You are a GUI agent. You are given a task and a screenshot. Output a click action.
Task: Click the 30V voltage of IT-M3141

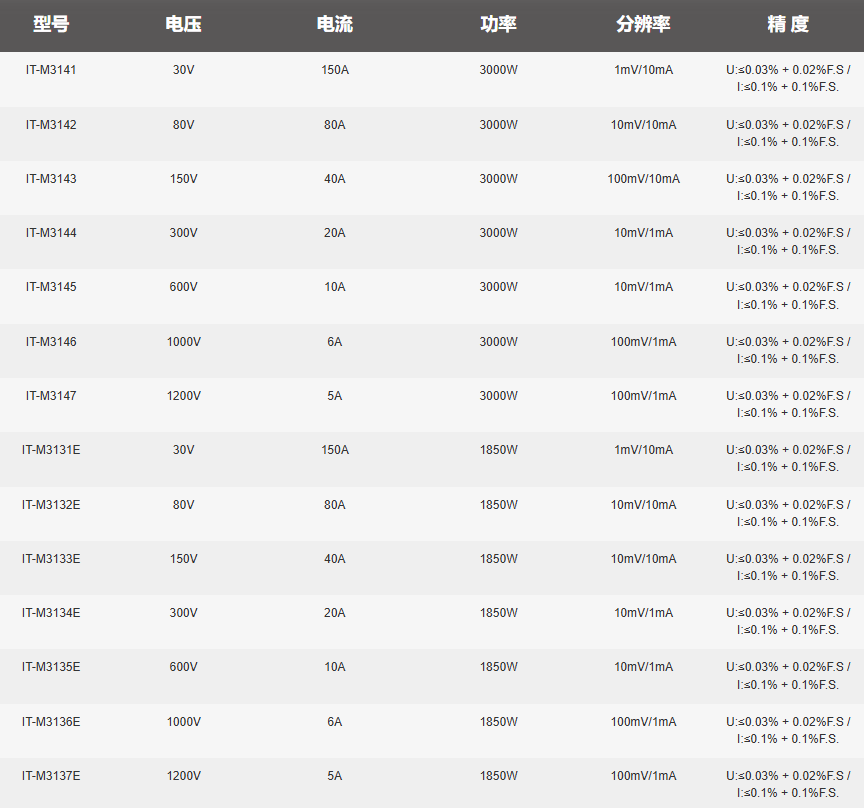coord(183,70)
